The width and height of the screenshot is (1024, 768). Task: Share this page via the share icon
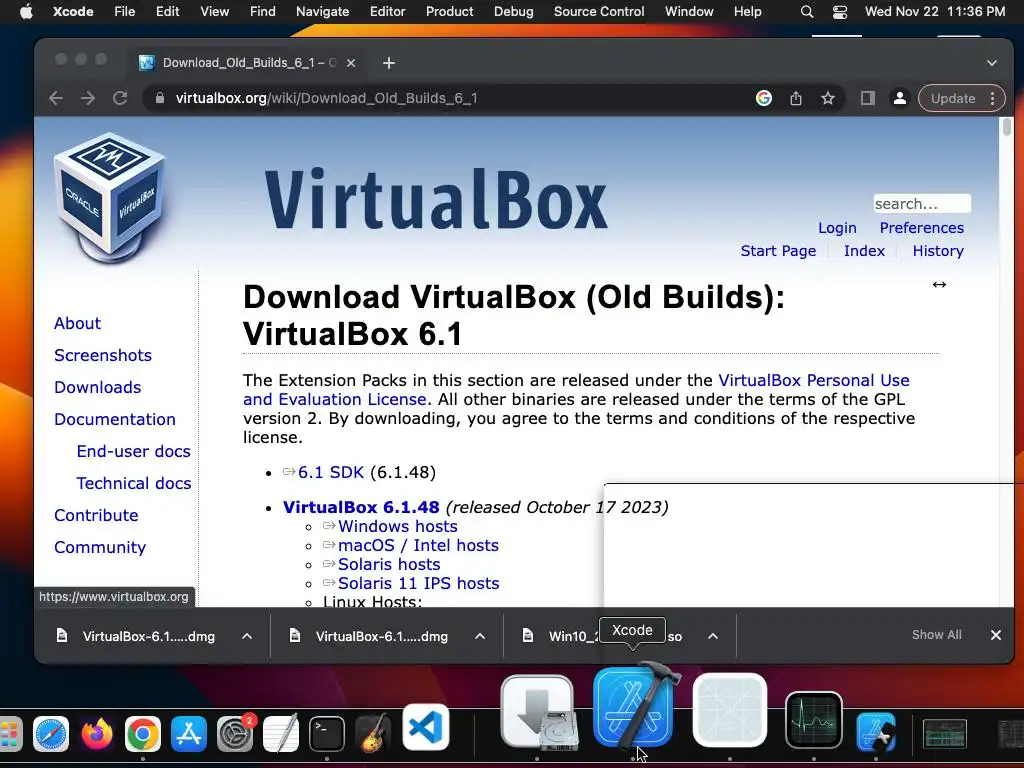point(795,98)
